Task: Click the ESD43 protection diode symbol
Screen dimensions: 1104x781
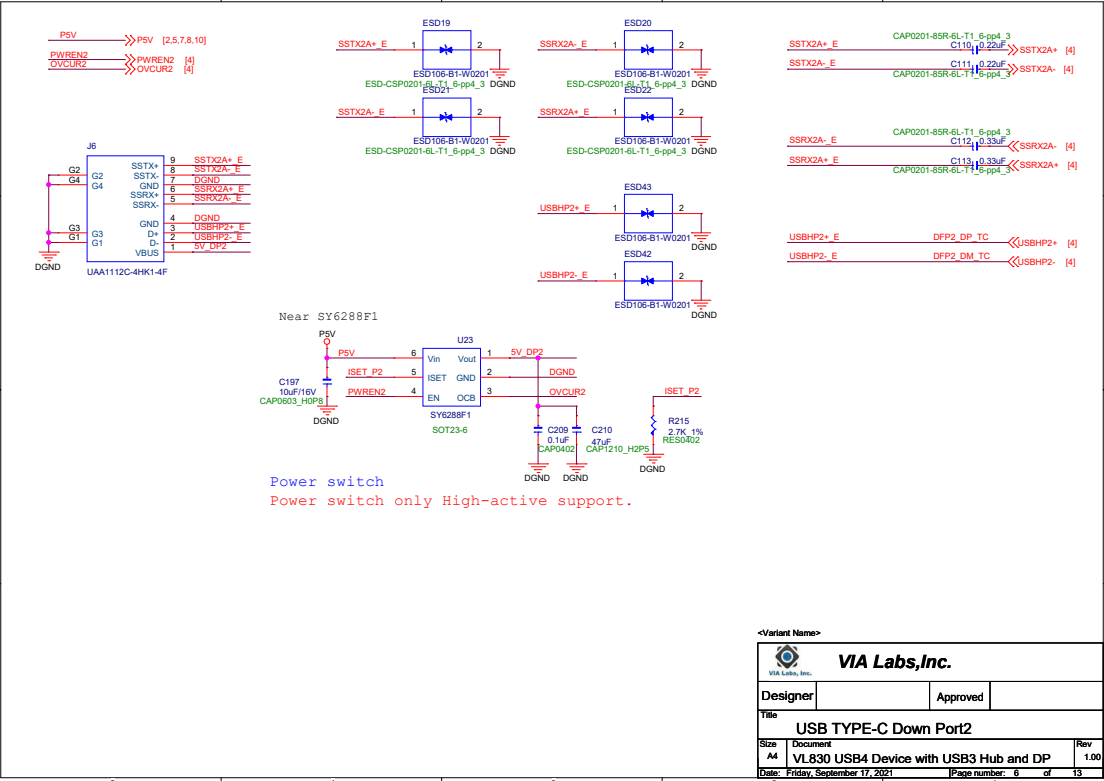Action: pos(648,213)
